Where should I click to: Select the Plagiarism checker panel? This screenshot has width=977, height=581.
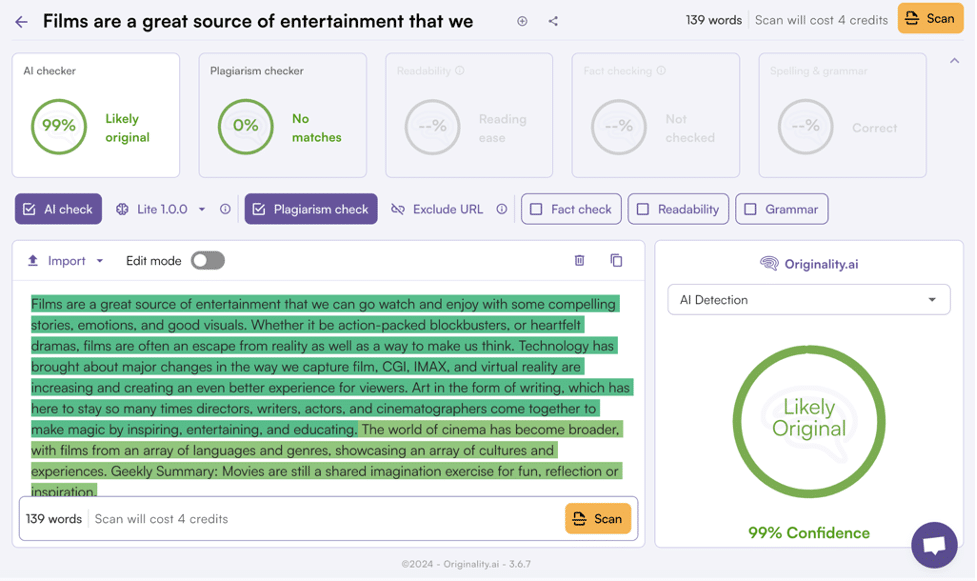pos(283,115)
